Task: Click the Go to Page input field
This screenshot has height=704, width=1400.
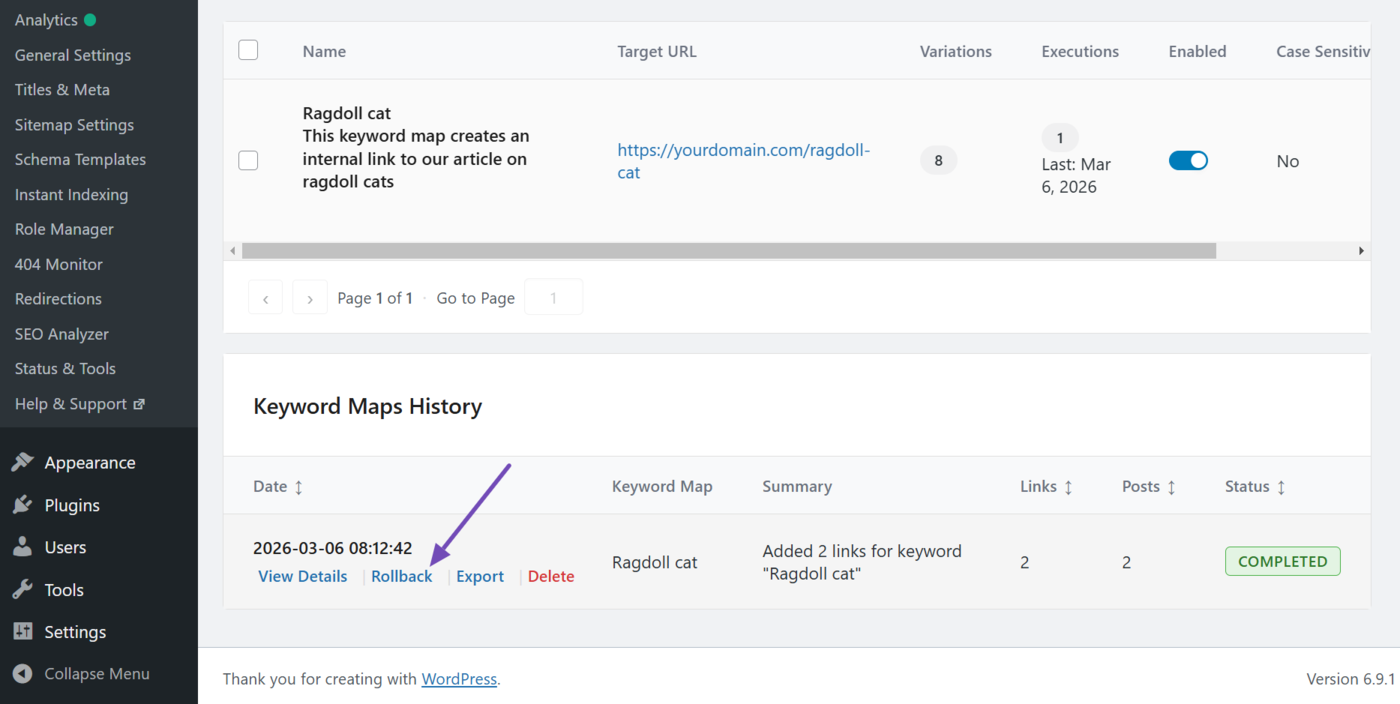Action: point(553,298)
